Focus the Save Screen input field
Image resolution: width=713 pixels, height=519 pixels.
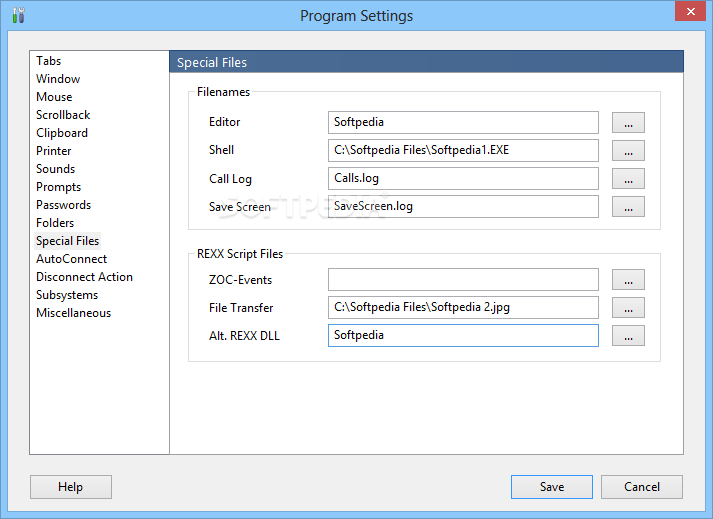coord(463,207)
